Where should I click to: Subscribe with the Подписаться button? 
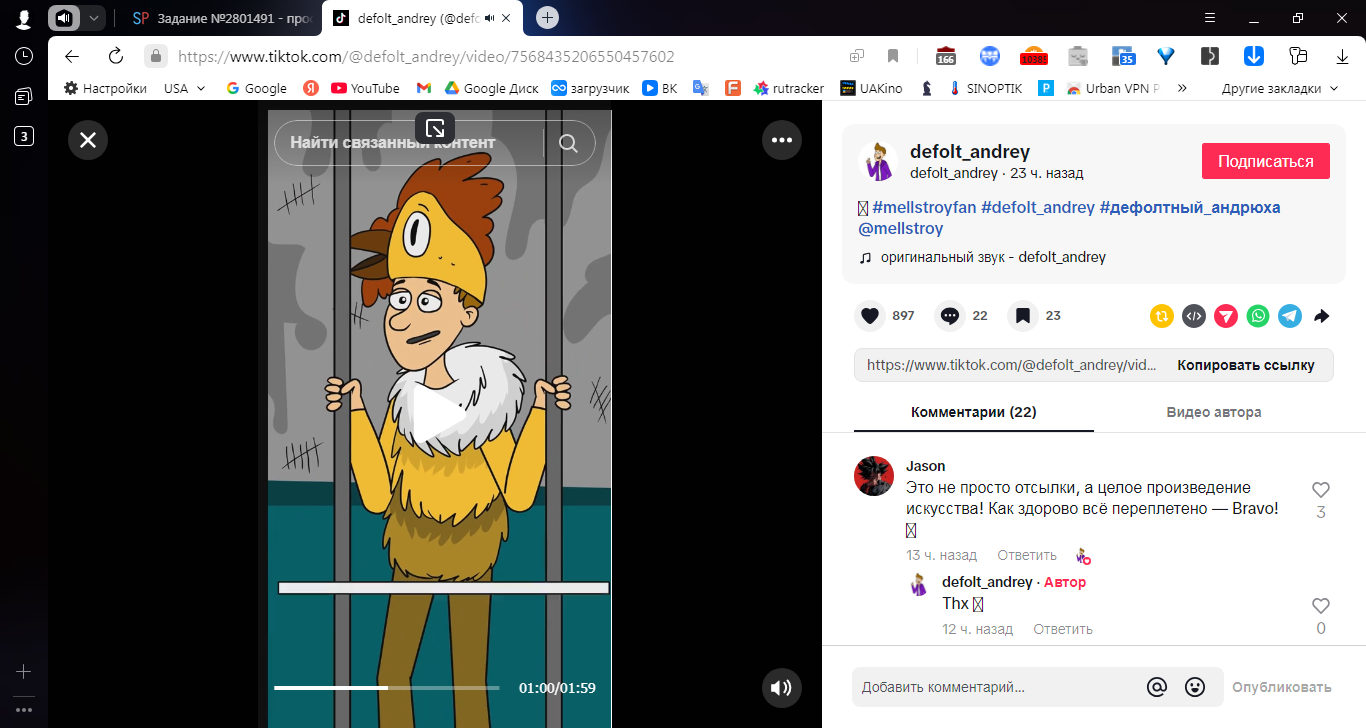(1266, 161)
